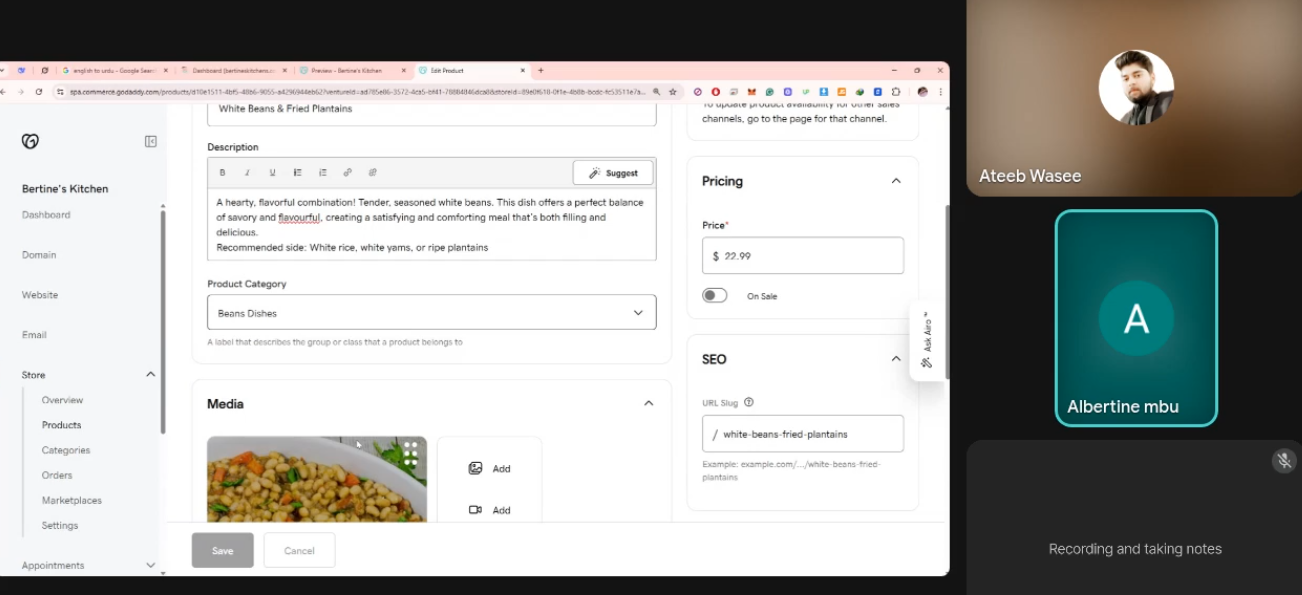Open Chrome profile avatar

[922, 91]
